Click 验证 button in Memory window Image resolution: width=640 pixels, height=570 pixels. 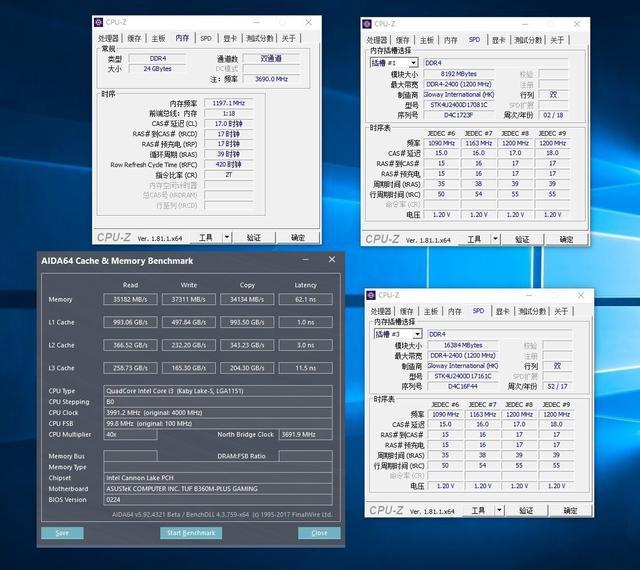click(x=254, y=237)
